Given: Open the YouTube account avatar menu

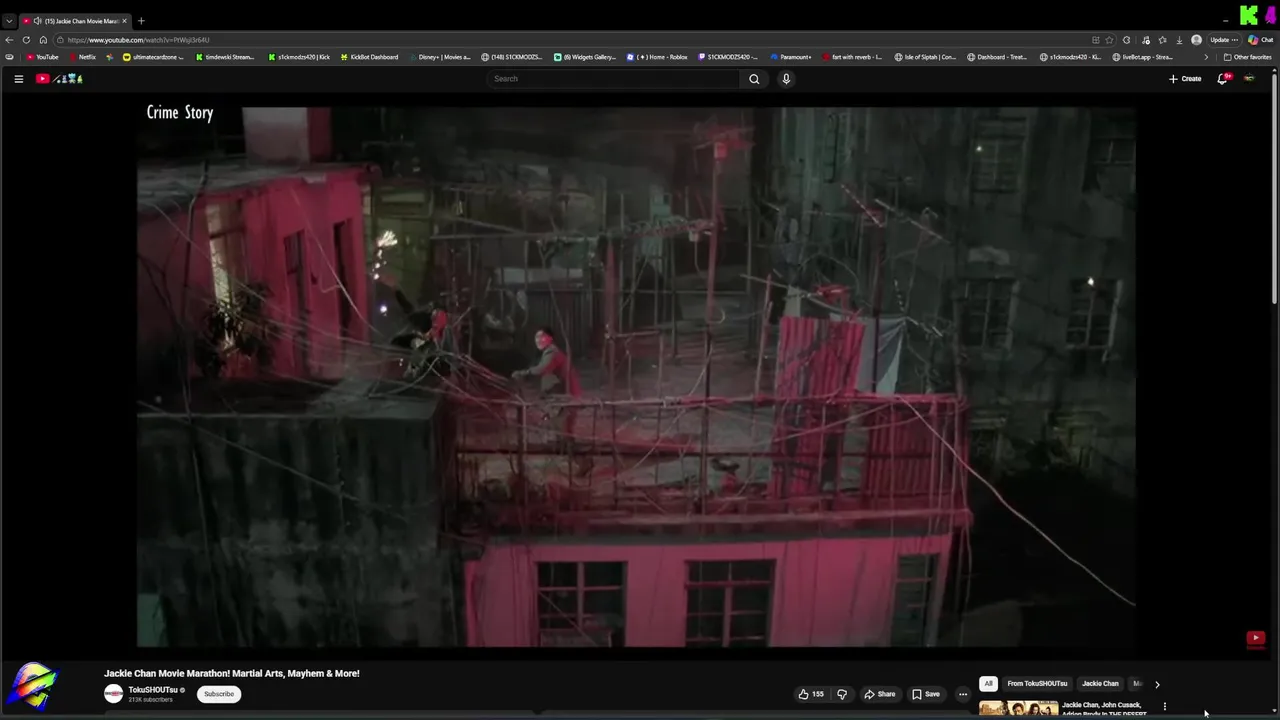Looking at the screenshot, I should [1249, 79].
